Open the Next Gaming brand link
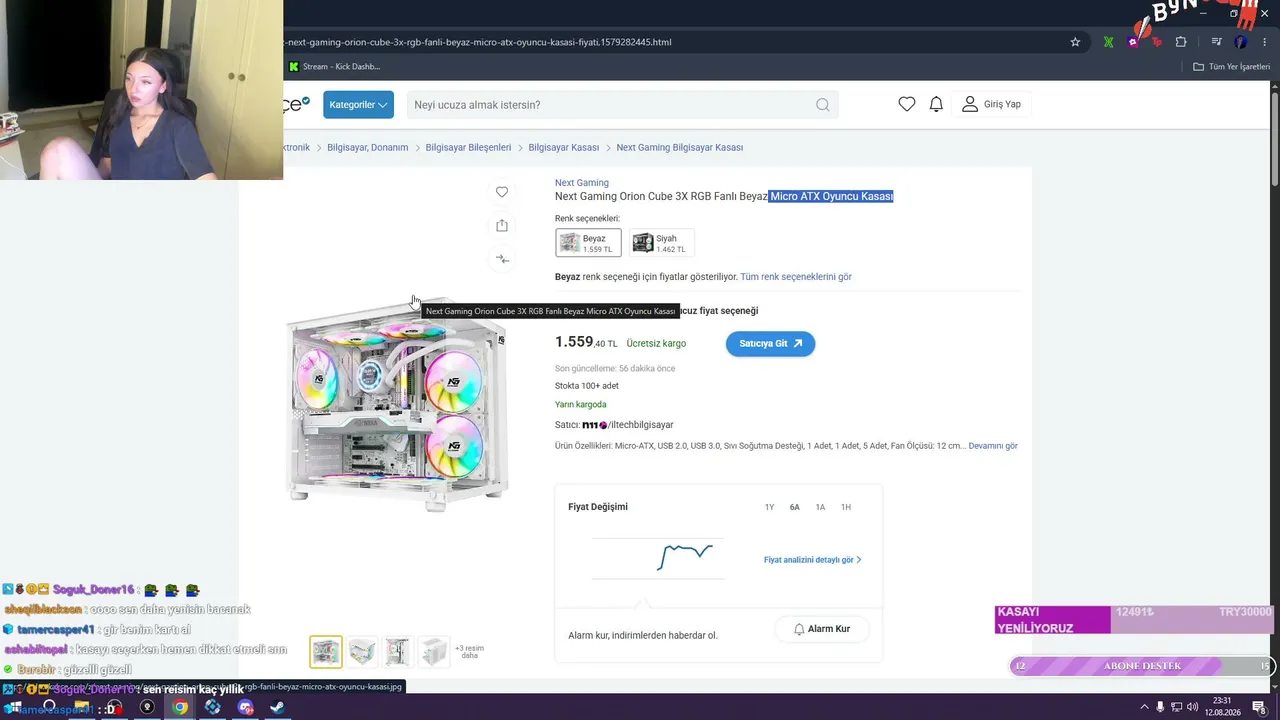The height and width of the screenshot is (720, 1280). tap(582, 183)
